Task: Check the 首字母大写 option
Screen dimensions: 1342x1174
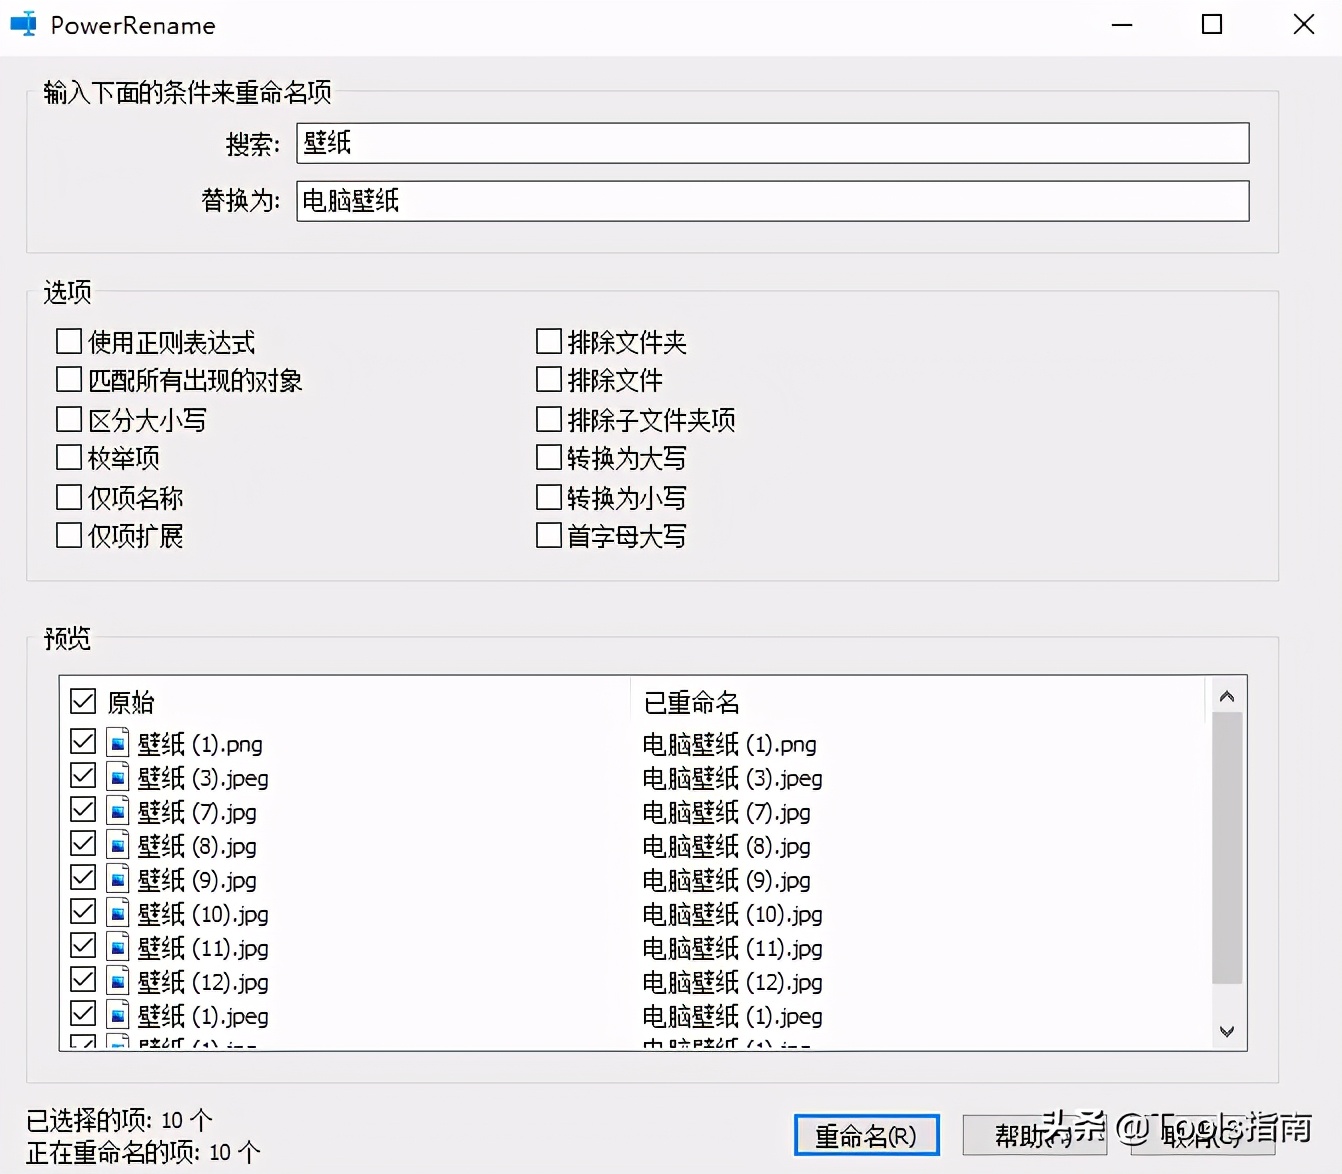Action: coord(549,535)
